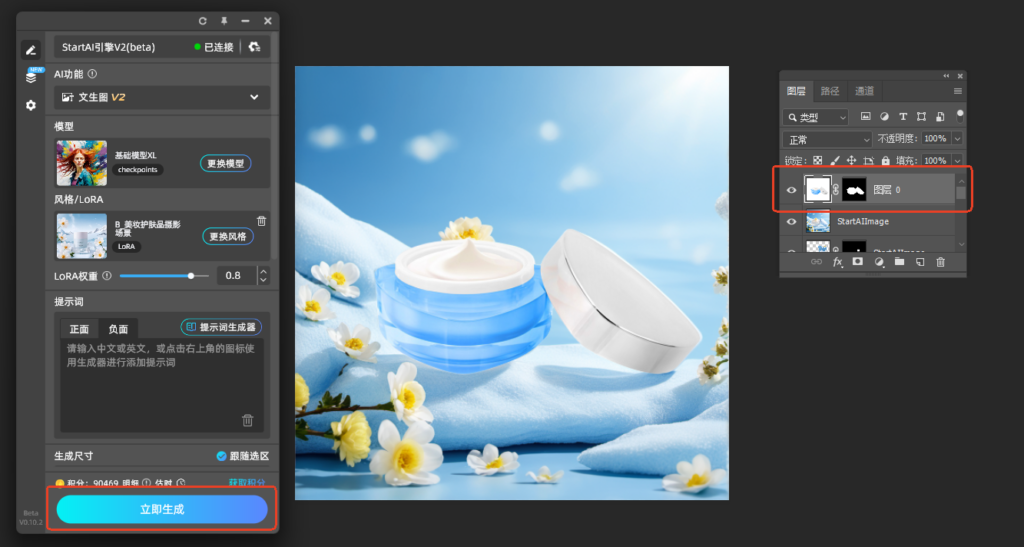Click the prompt text input area
The image size is (1024, 547).
[x=162, y=385]
